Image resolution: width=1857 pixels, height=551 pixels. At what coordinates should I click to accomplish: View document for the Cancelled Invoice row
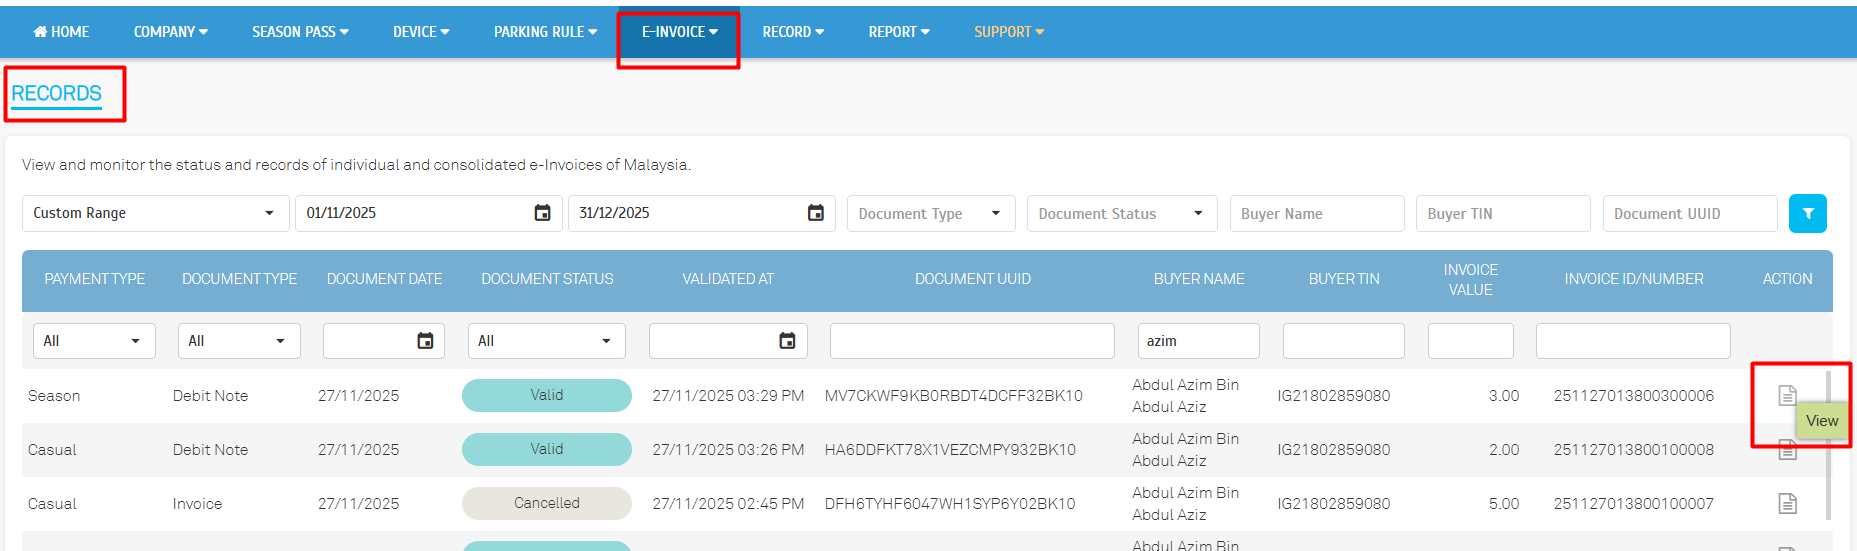(x=1787, y=504)
